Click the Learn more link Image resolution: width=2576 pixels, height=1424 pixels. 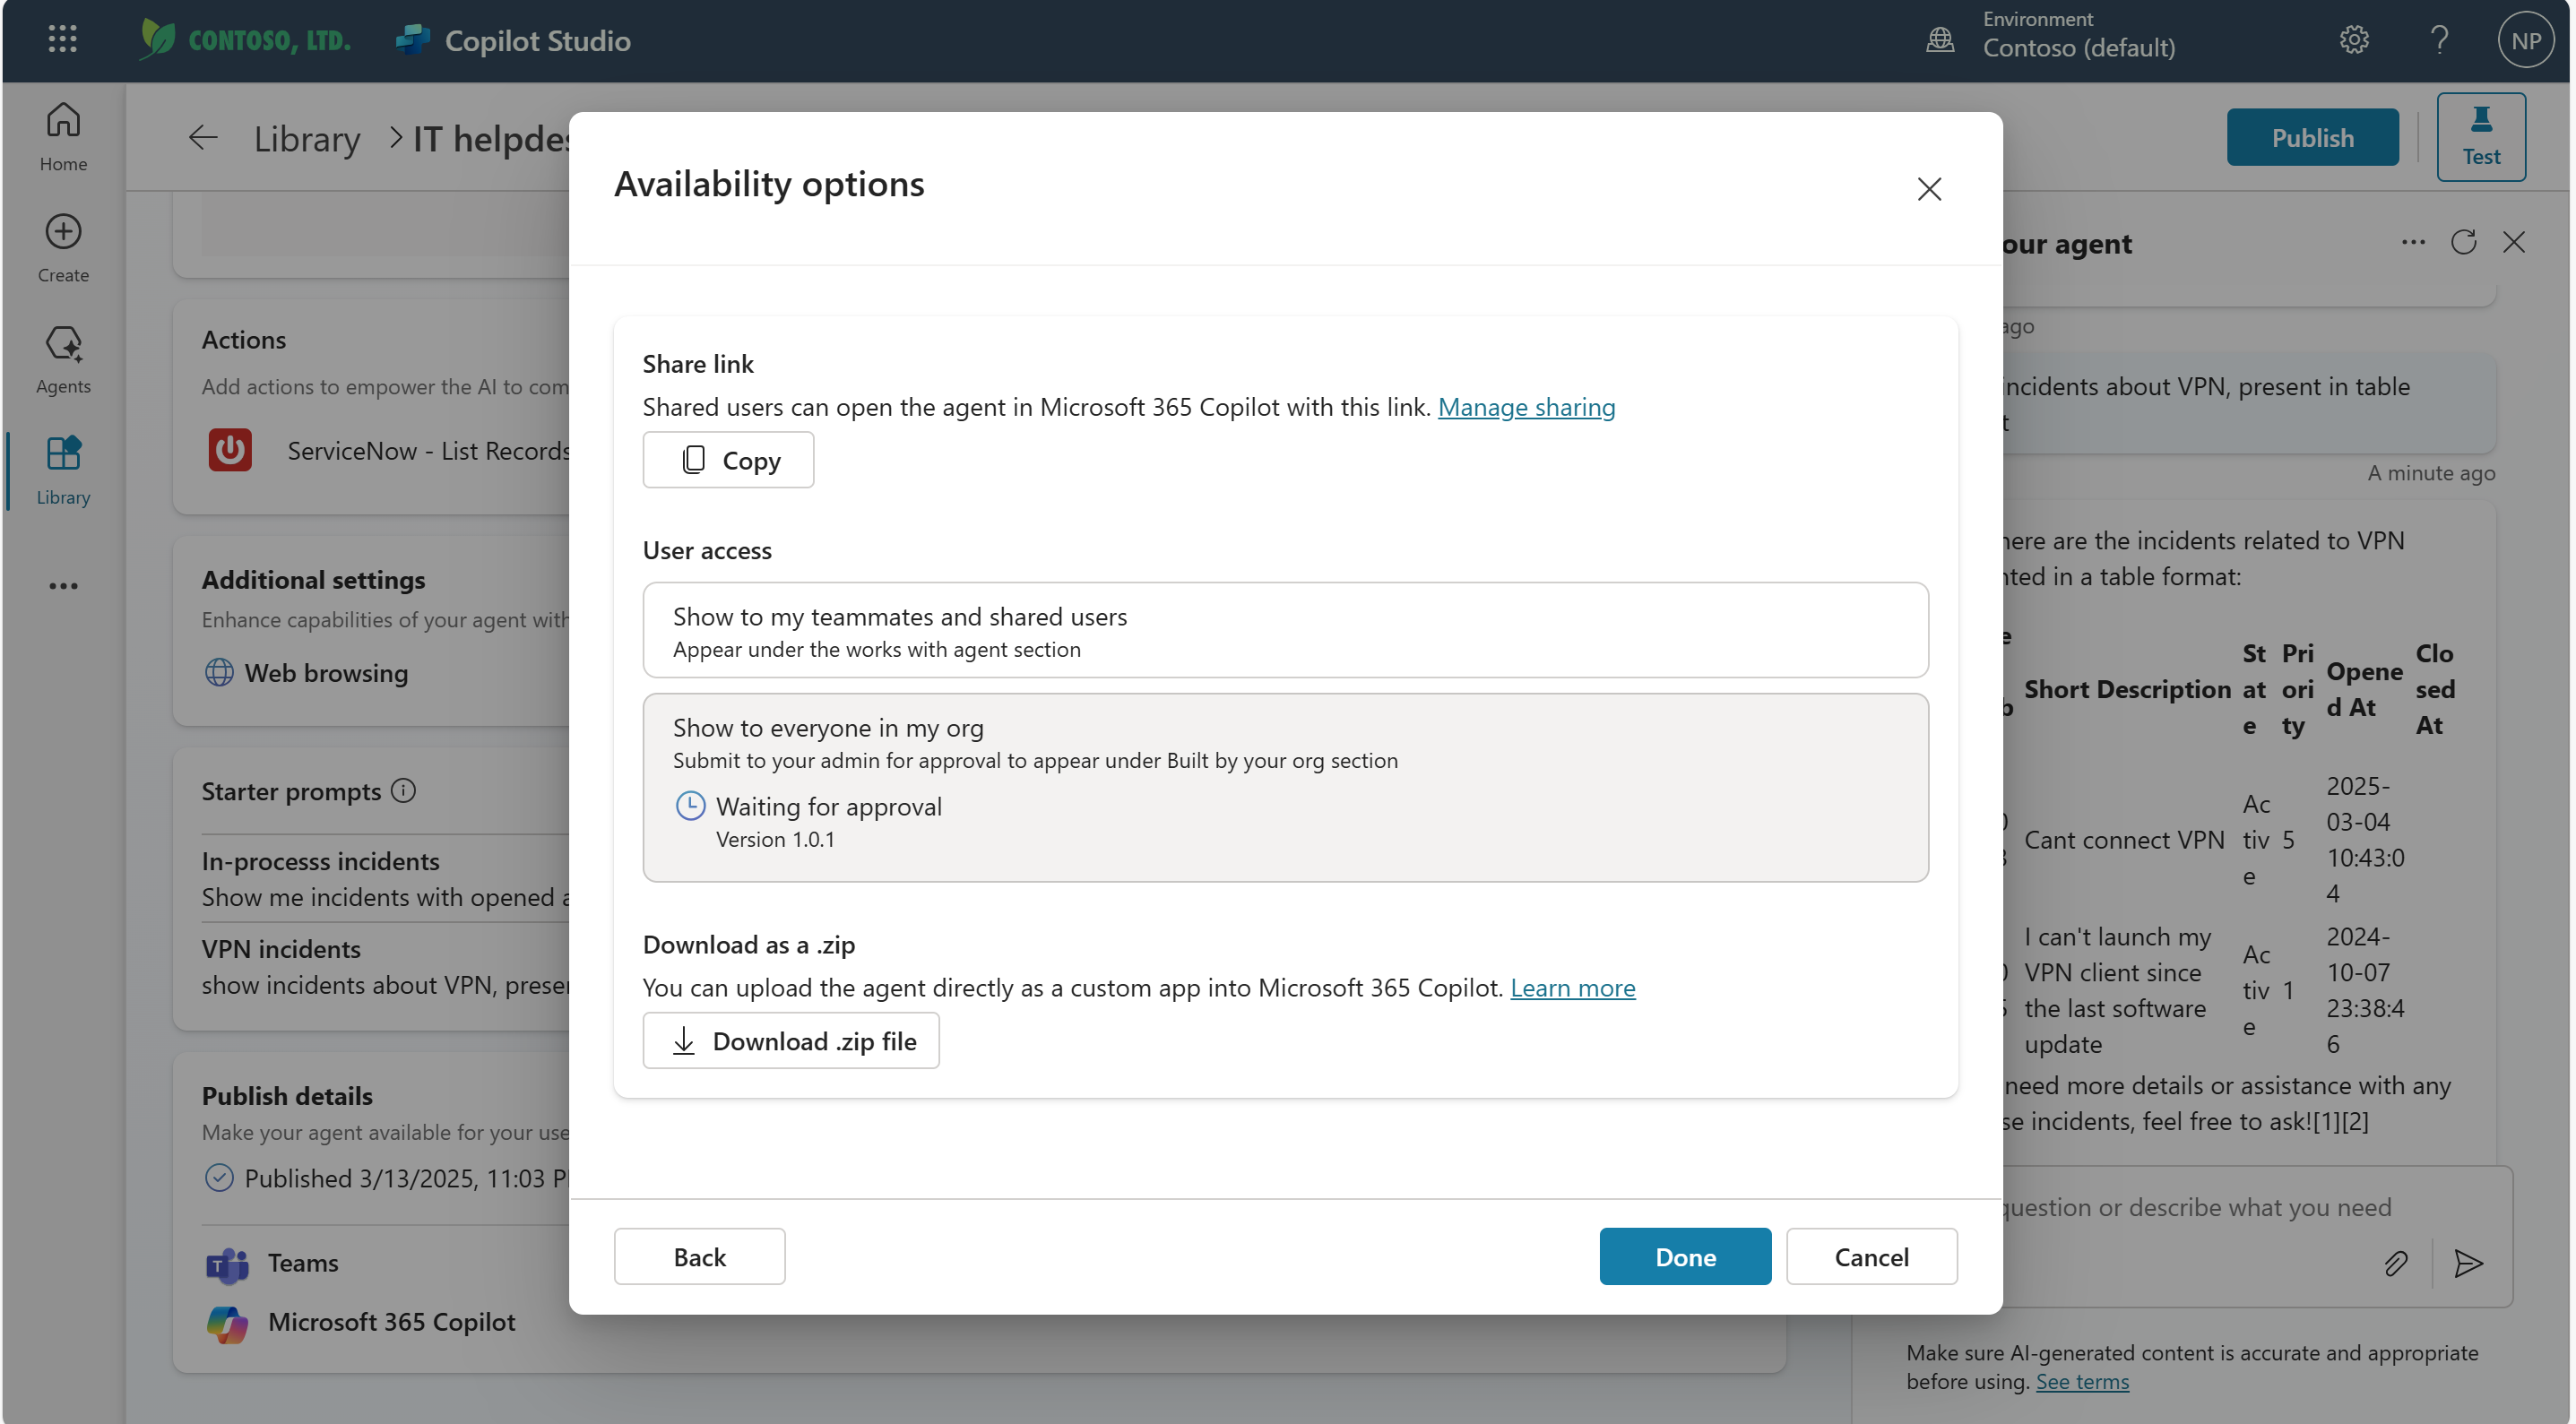click(1569, 986)
